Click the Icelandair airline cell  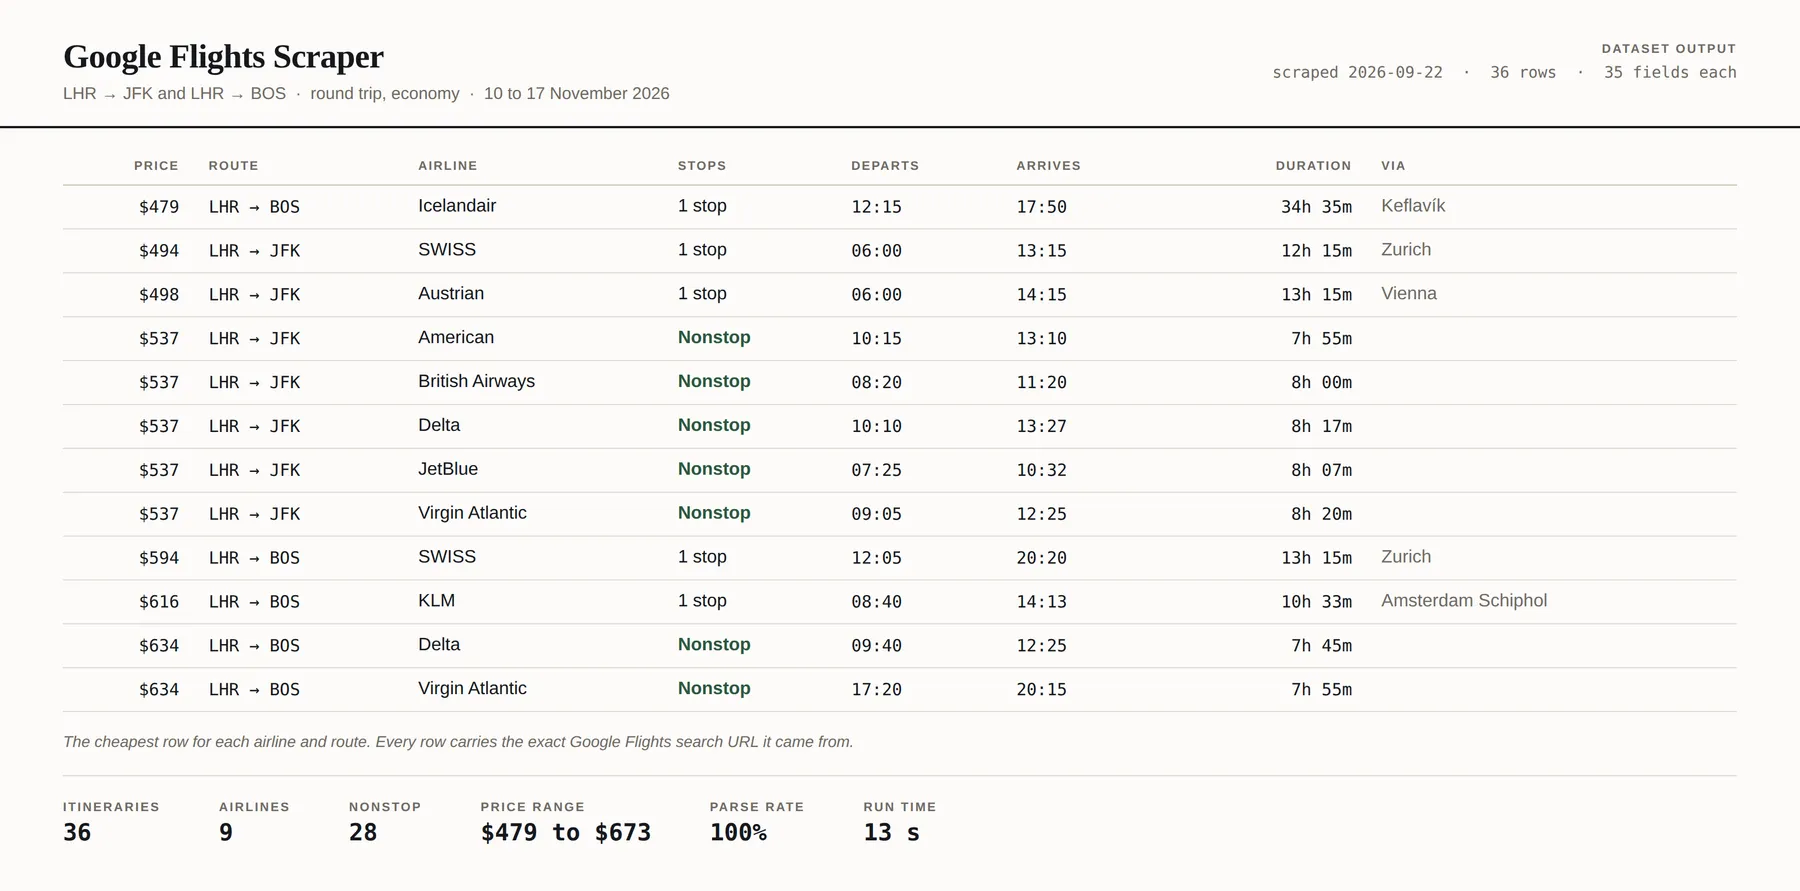coord(457,206)
